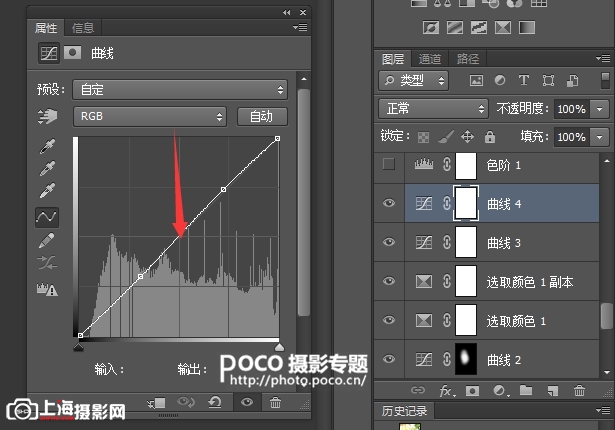
Task: Filter layers by shape icon
Action: point(548,81)
